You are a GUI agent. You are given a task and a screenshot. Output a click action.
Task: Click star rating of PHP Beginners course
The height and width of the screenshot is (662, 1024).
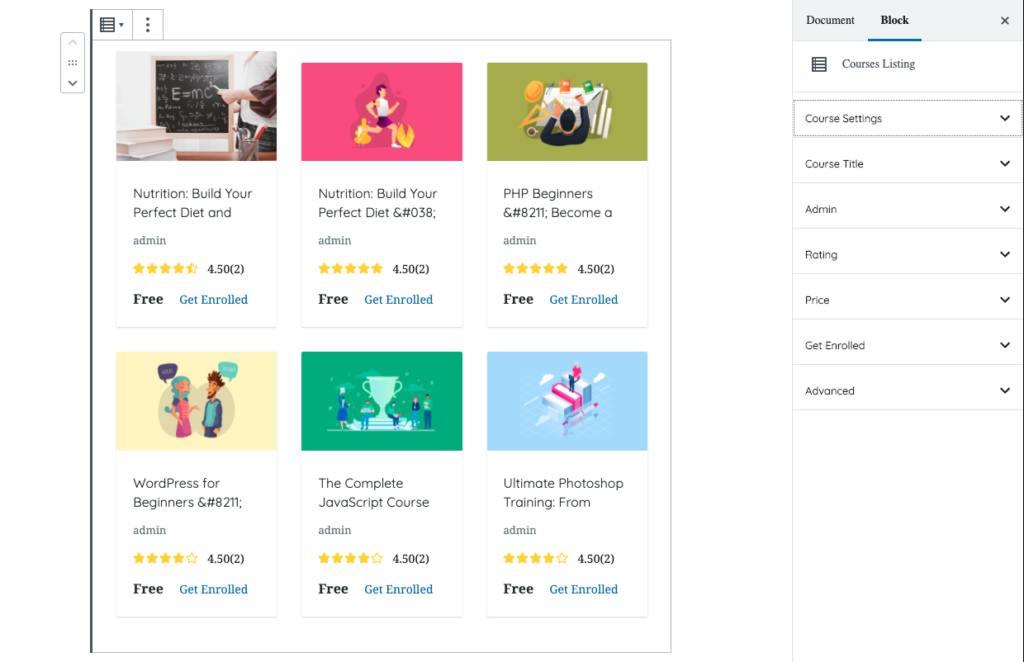pyautogui.click(x=536, y=268)
